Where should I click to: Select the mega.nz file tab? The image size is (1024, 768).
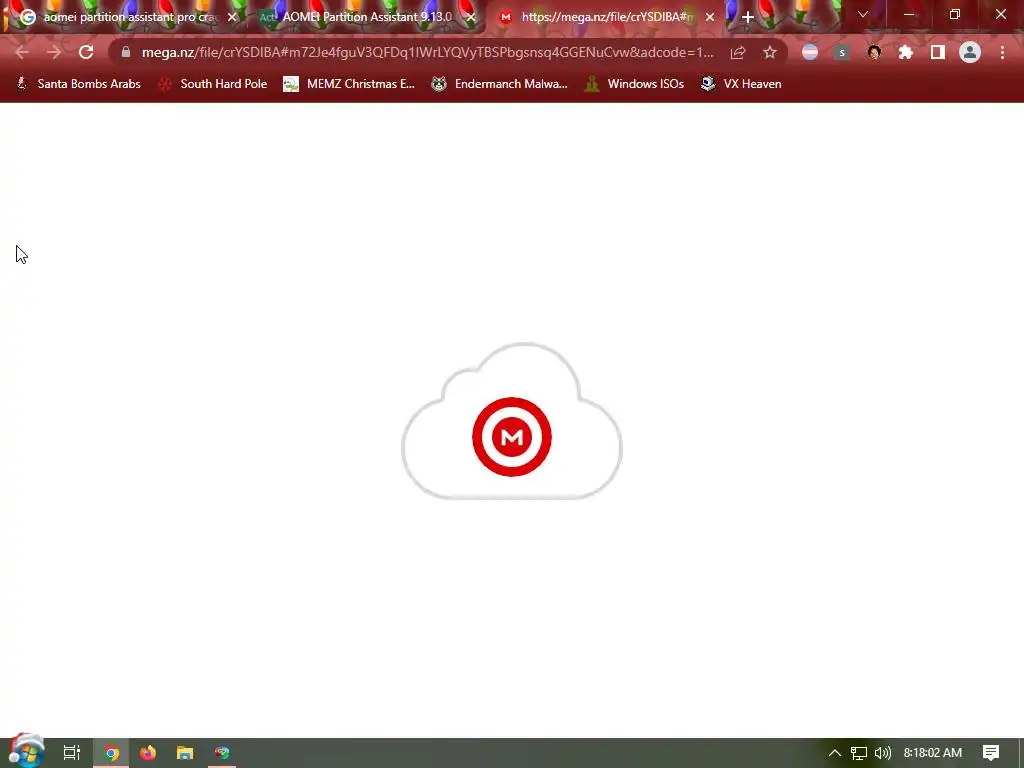[606, 18]
